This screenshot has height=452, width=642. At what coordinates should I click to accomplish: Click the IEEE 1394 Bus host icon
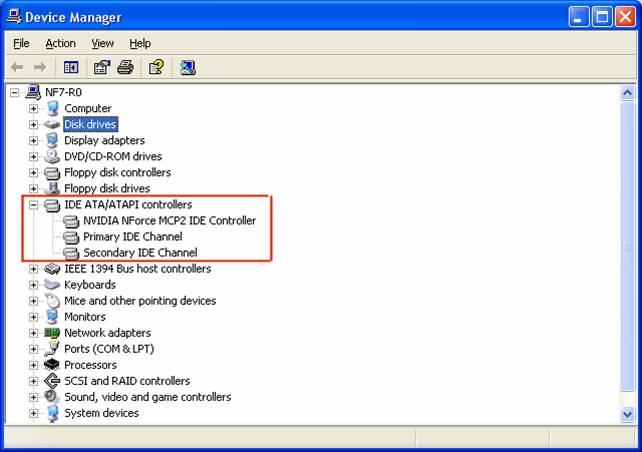52,269
